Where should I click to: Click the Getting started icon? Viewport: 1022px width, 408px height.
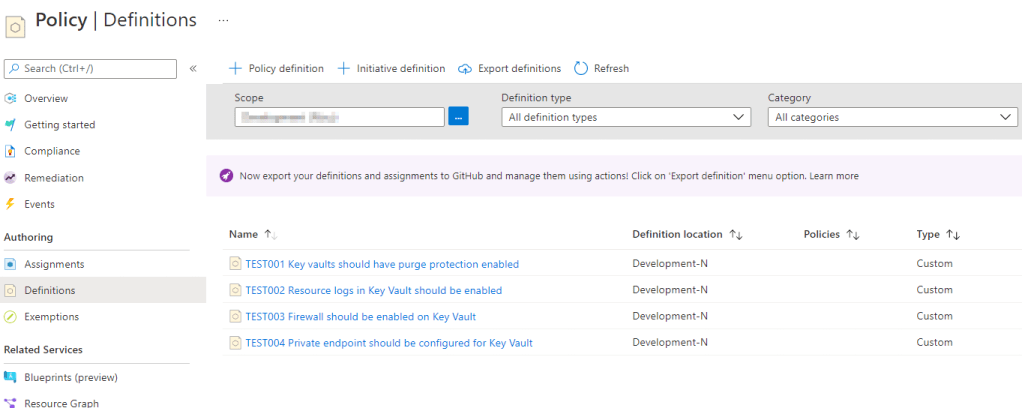pos(11,125)
